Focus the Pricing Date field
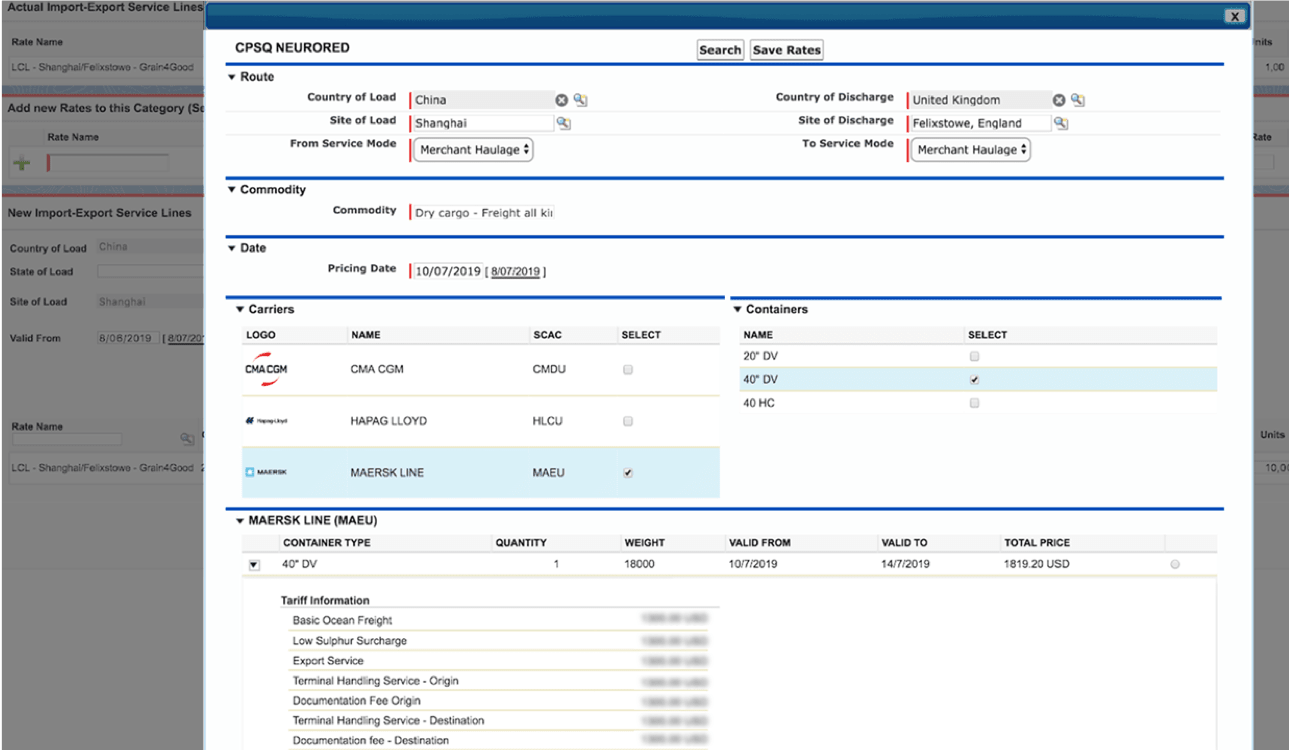The height and width of the screenshot is (750, 1289). pyautogui.click(x=446, y=271)
